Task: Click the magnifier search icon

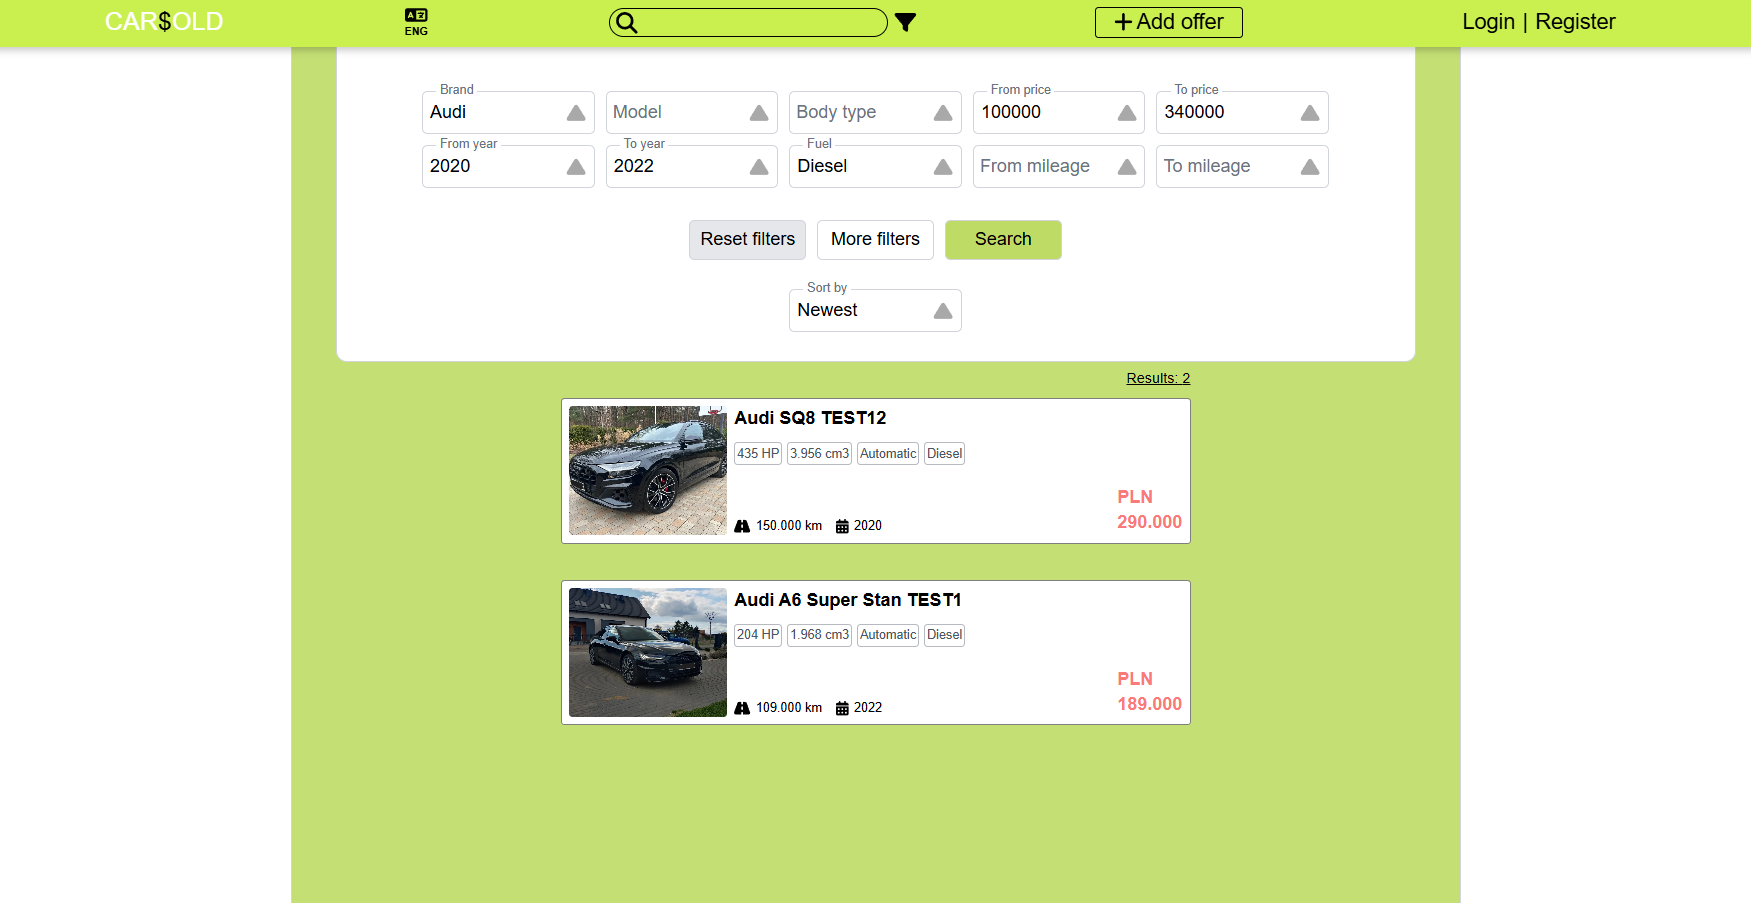Action: click(x=626, y=22)
